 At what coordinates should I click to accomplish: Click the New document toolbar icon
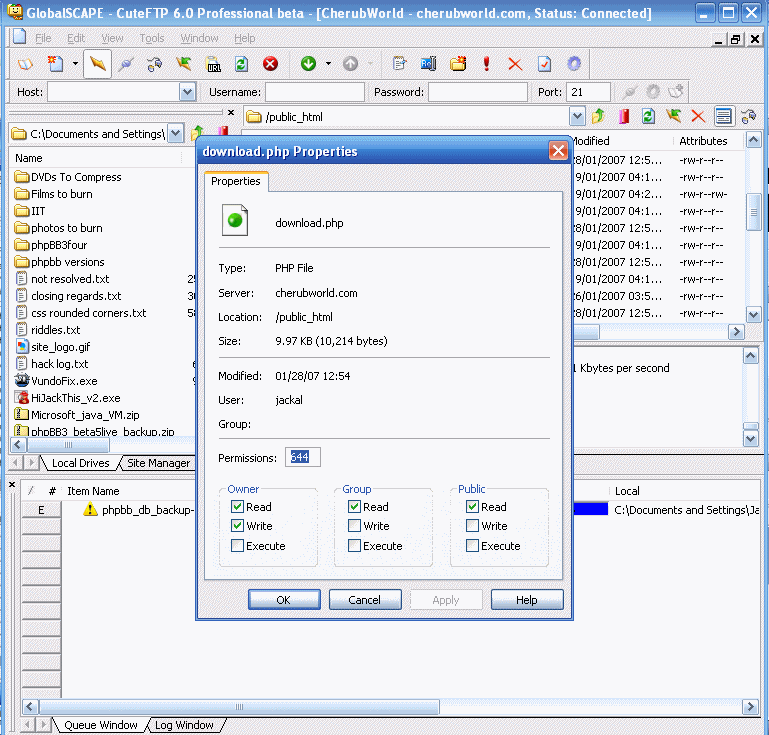click(55, 64)
